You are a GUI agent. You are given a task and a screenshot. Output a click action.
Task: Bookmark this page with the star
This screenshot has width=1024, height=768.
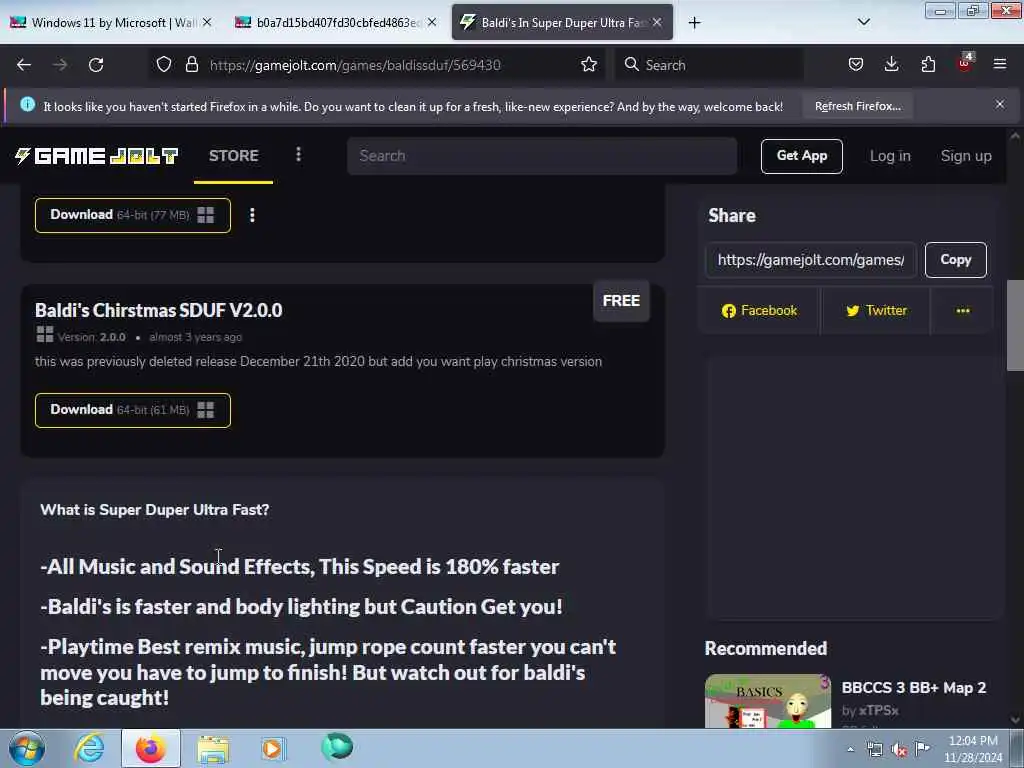click(x=588, y=65)
